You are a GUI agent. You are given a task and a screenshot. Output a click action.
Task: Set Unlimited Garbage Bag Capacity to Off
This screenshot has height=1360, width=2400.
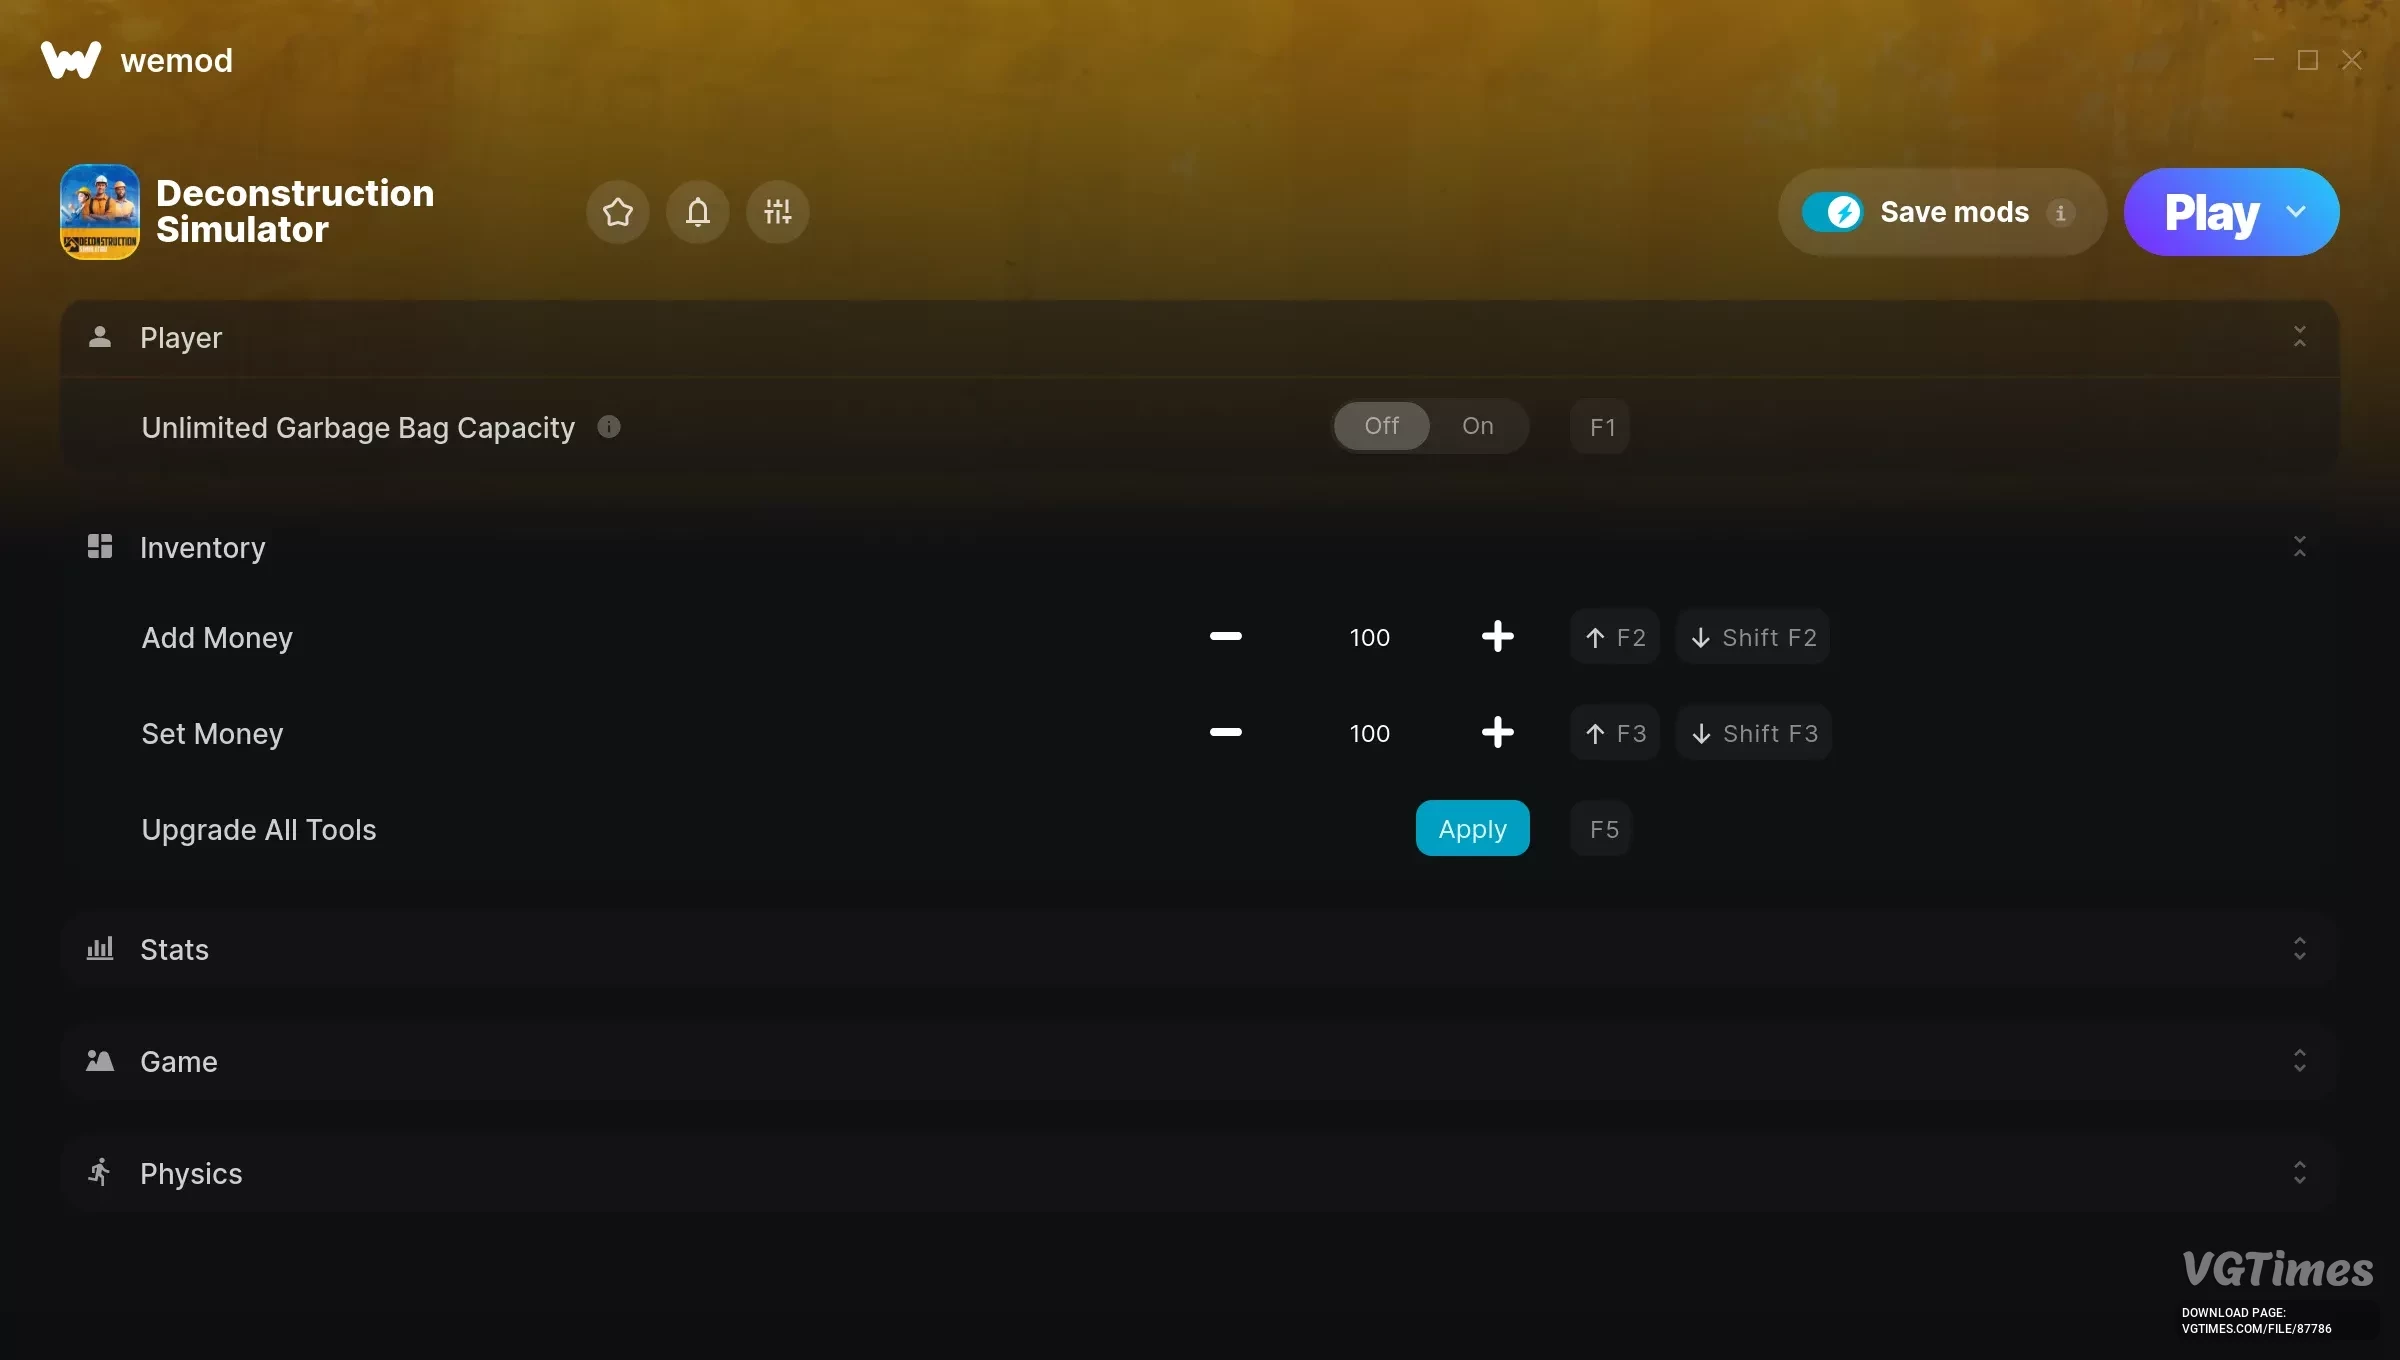[1382, 426]
